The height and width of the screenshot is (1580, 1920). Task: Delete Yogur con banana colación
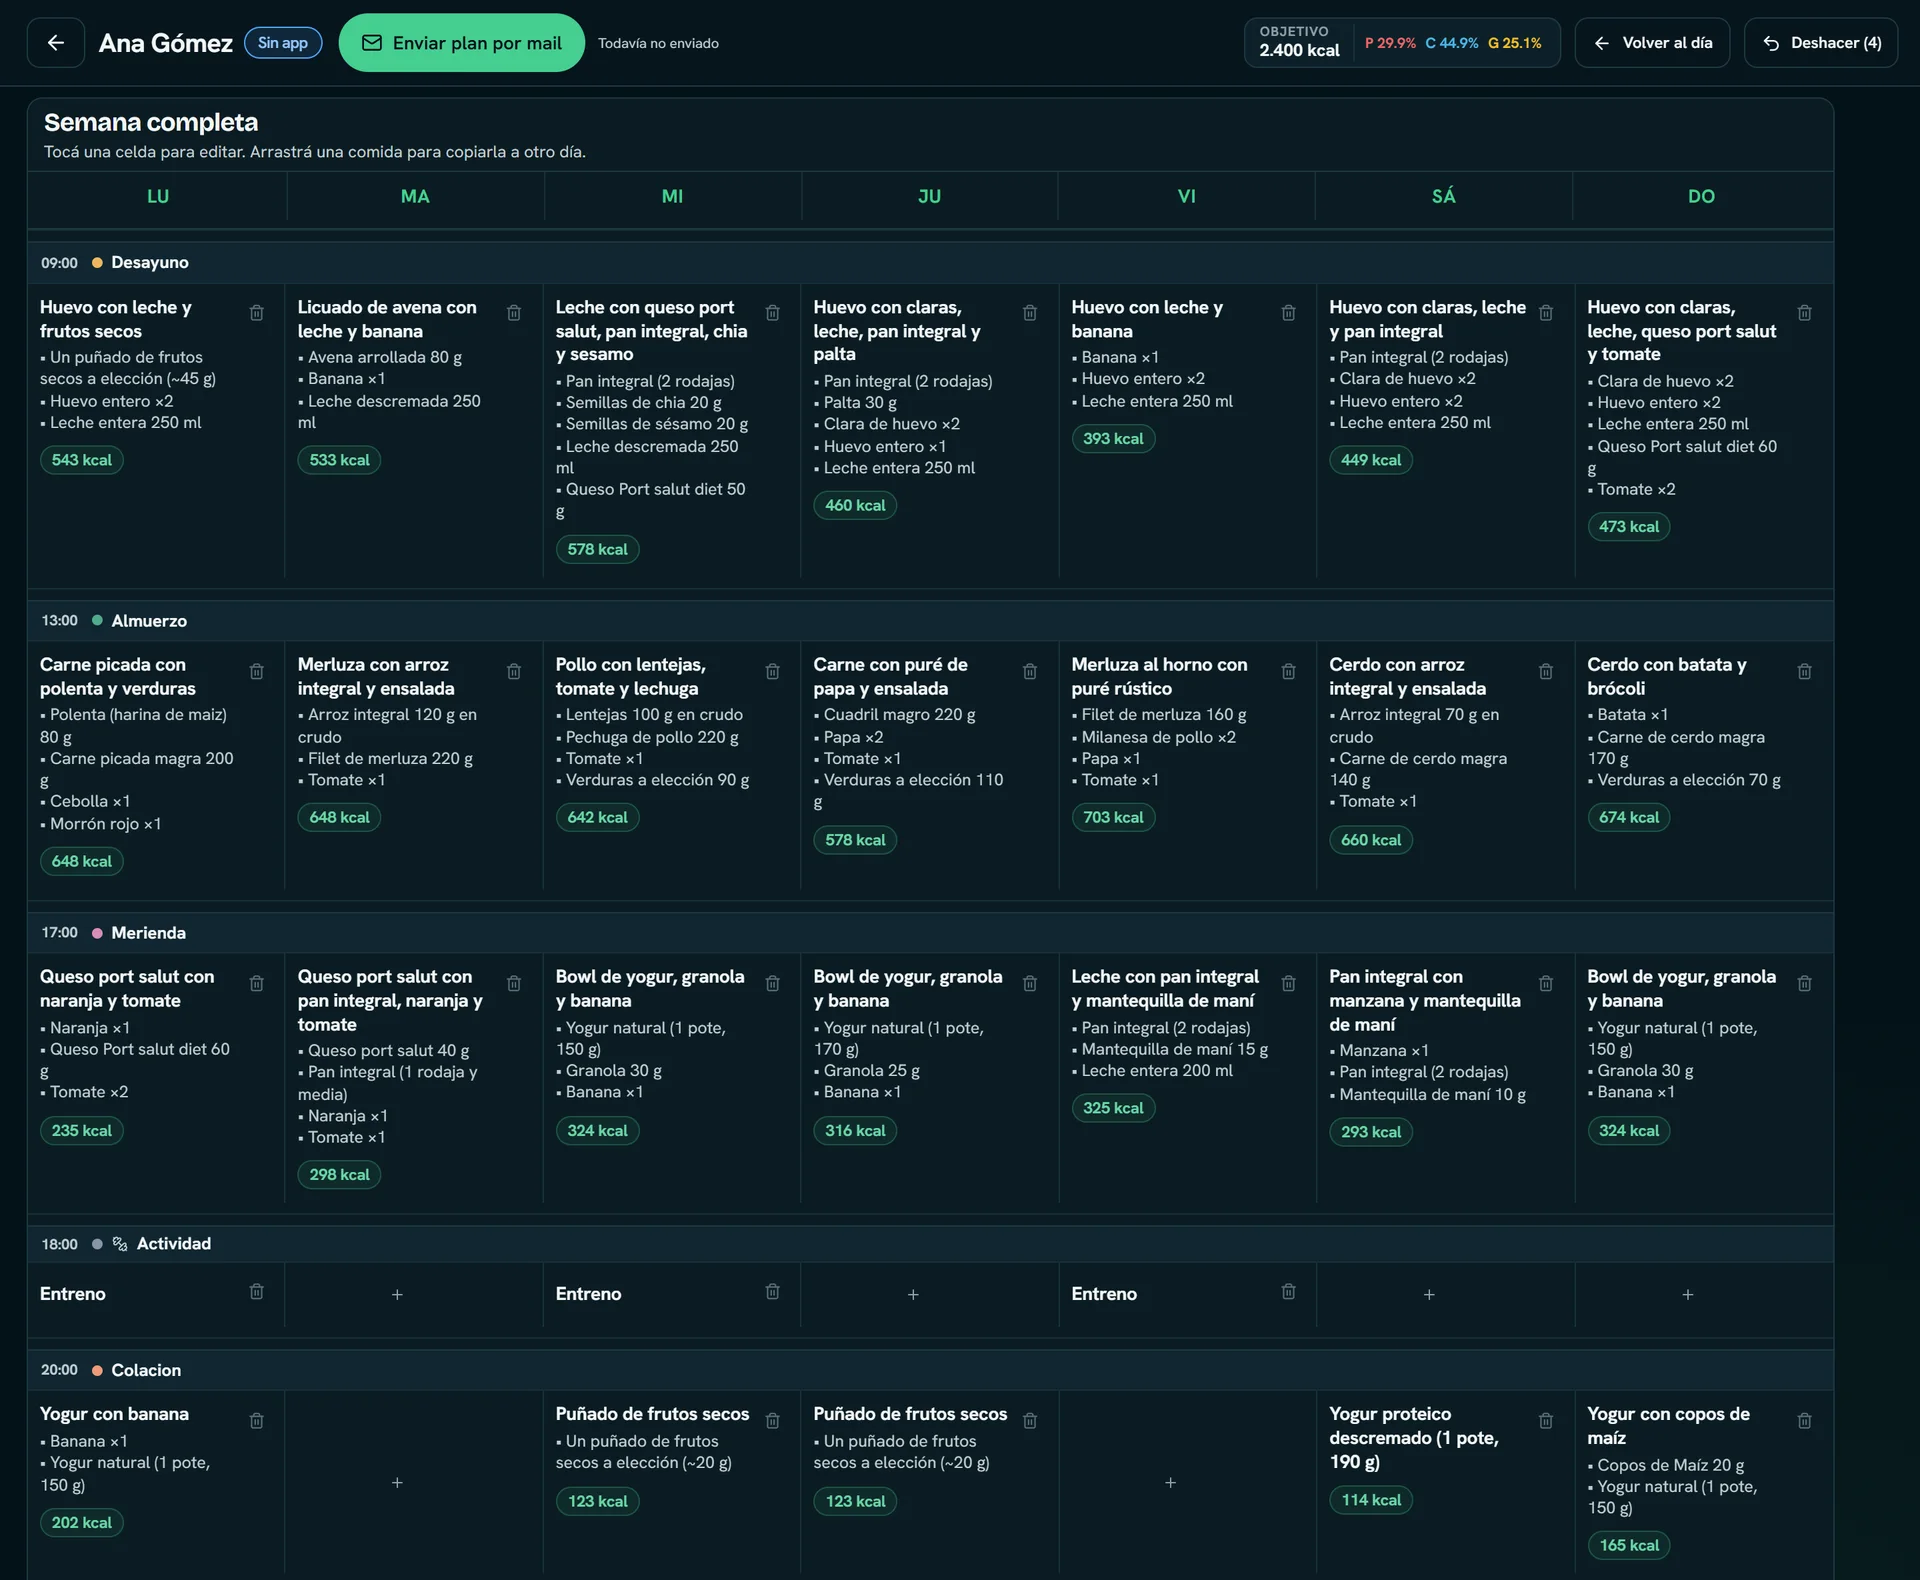pos(256,1420)
